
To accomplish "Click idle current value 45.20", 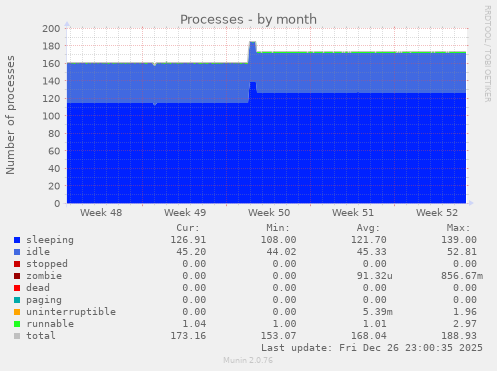I will tap(191, 252).
